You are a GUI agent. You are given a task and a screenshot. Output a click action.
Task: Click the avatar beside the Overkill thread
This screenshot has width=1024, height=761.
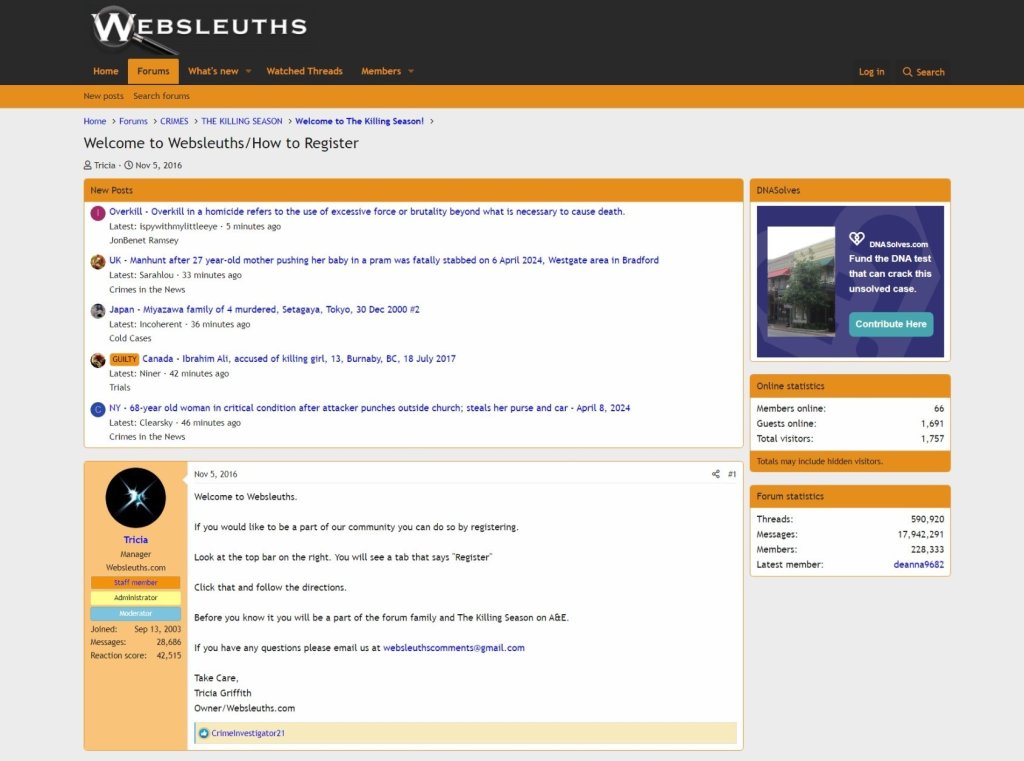(98, 213)
